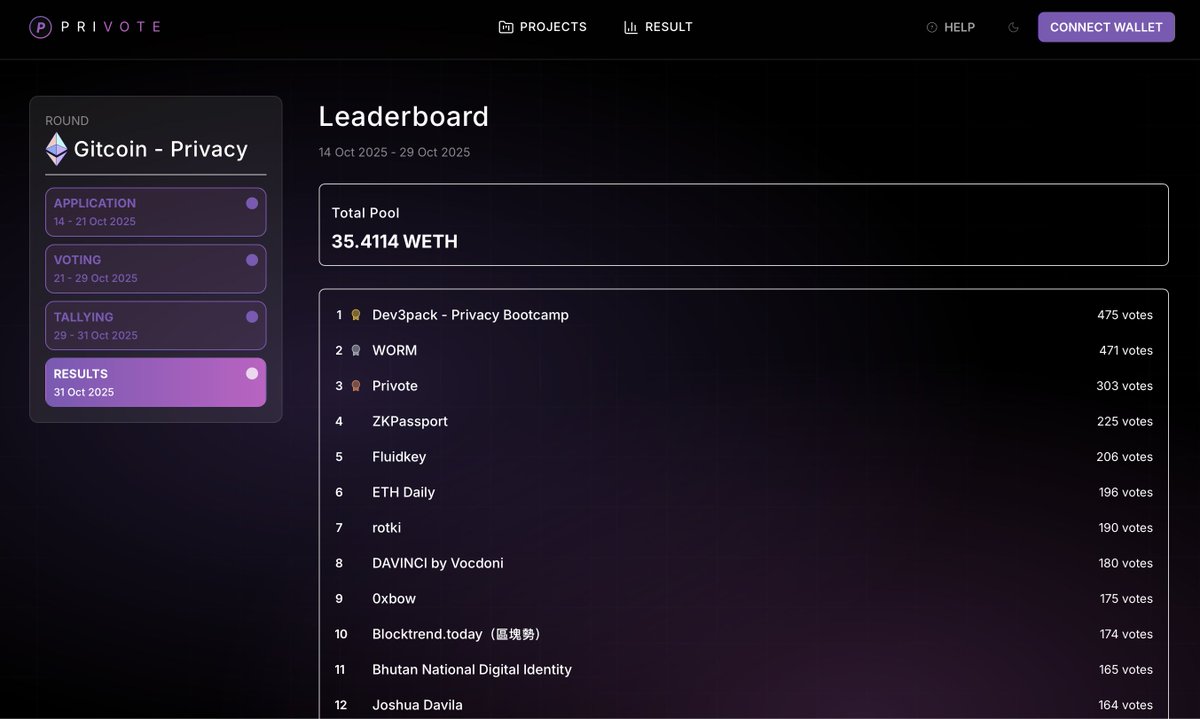Open the ZKPassport project entry
This screenshot has height=719, width=1200.
410,421
